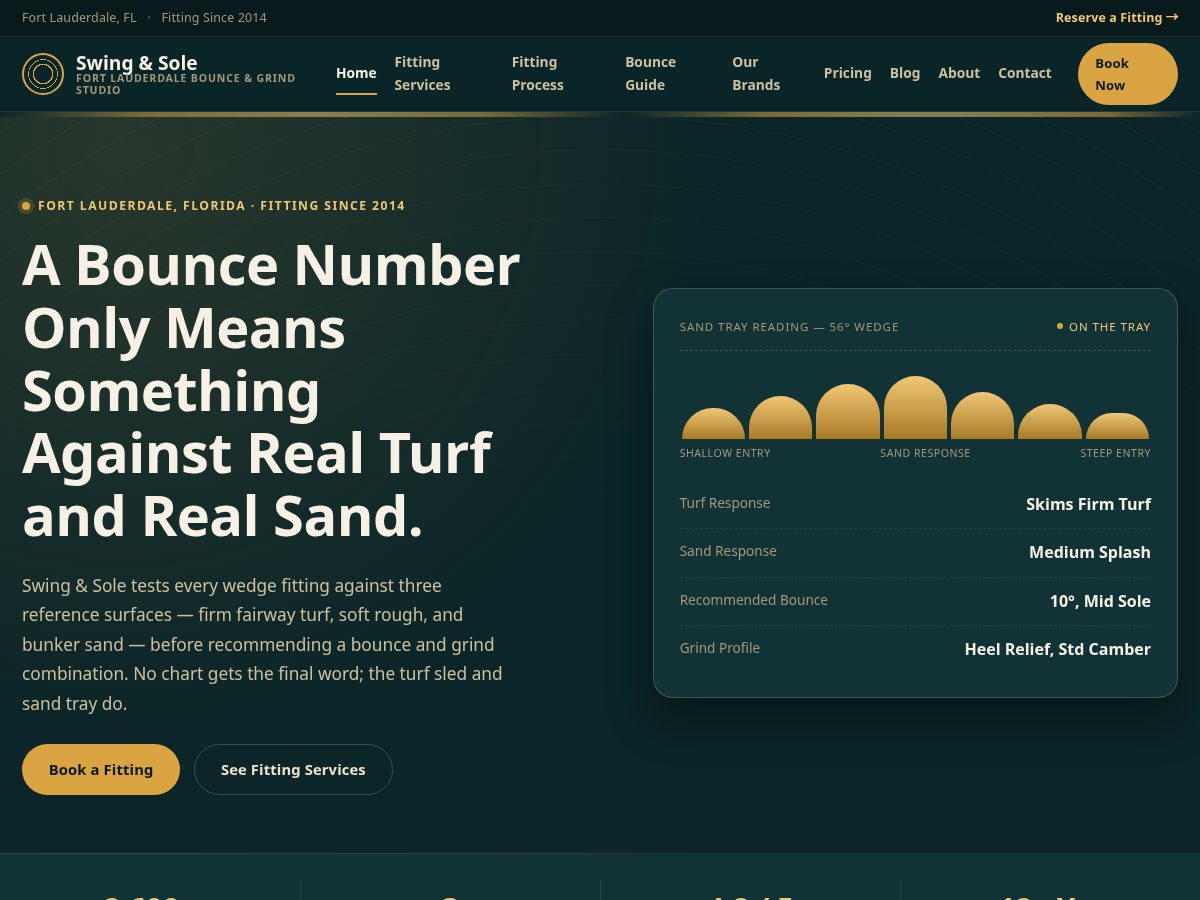Click the arrow in Reserve a Fitting

pyautogui.click(x=1172, y=17)
